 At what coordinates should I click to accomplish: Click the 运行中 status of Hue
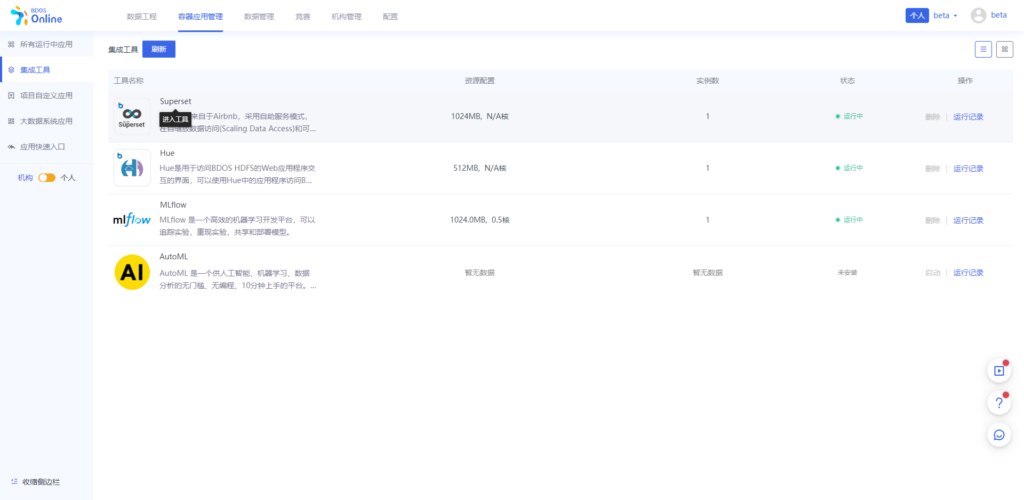tap(849, 168)
